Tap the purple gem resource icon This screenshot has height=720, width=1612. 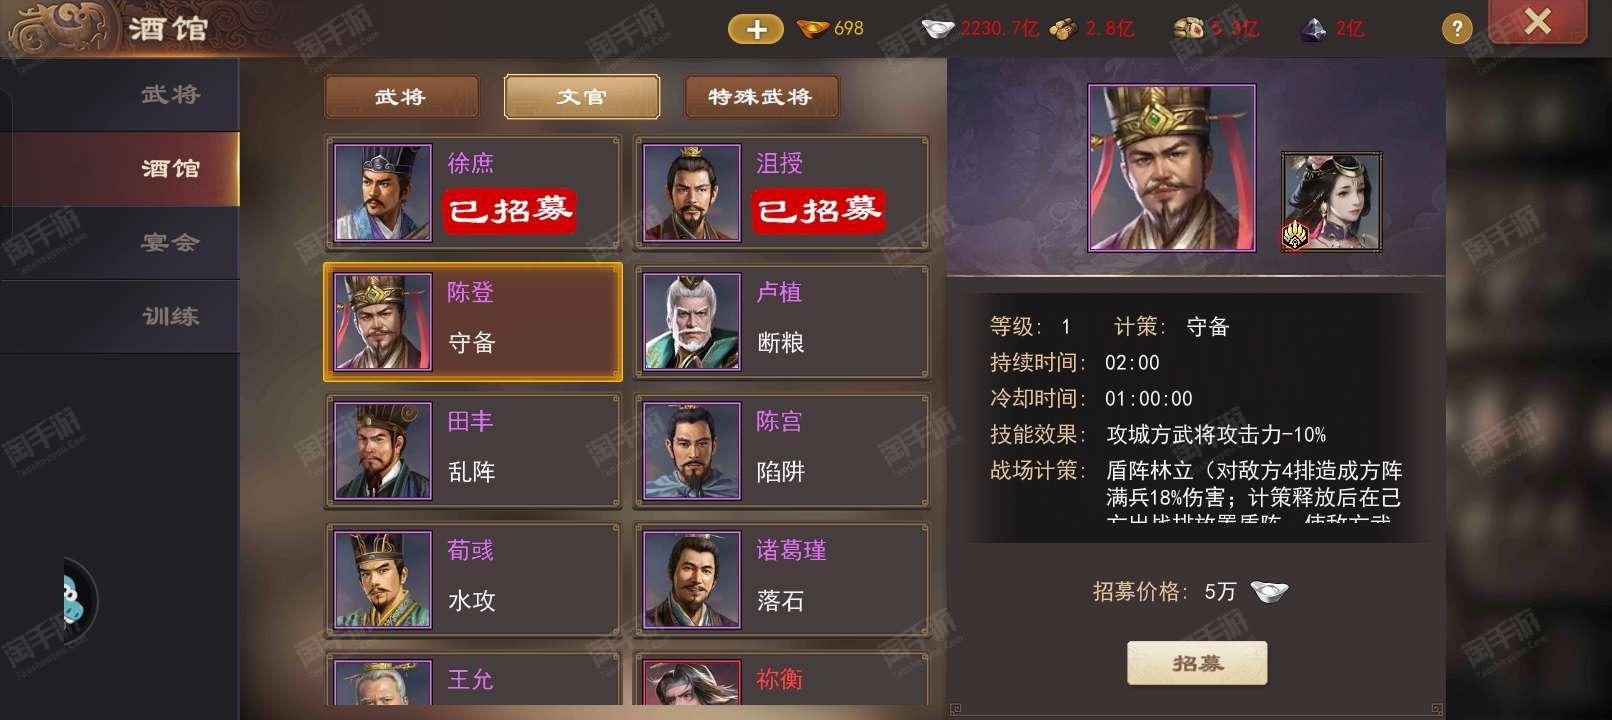[x=1312, y=29]
